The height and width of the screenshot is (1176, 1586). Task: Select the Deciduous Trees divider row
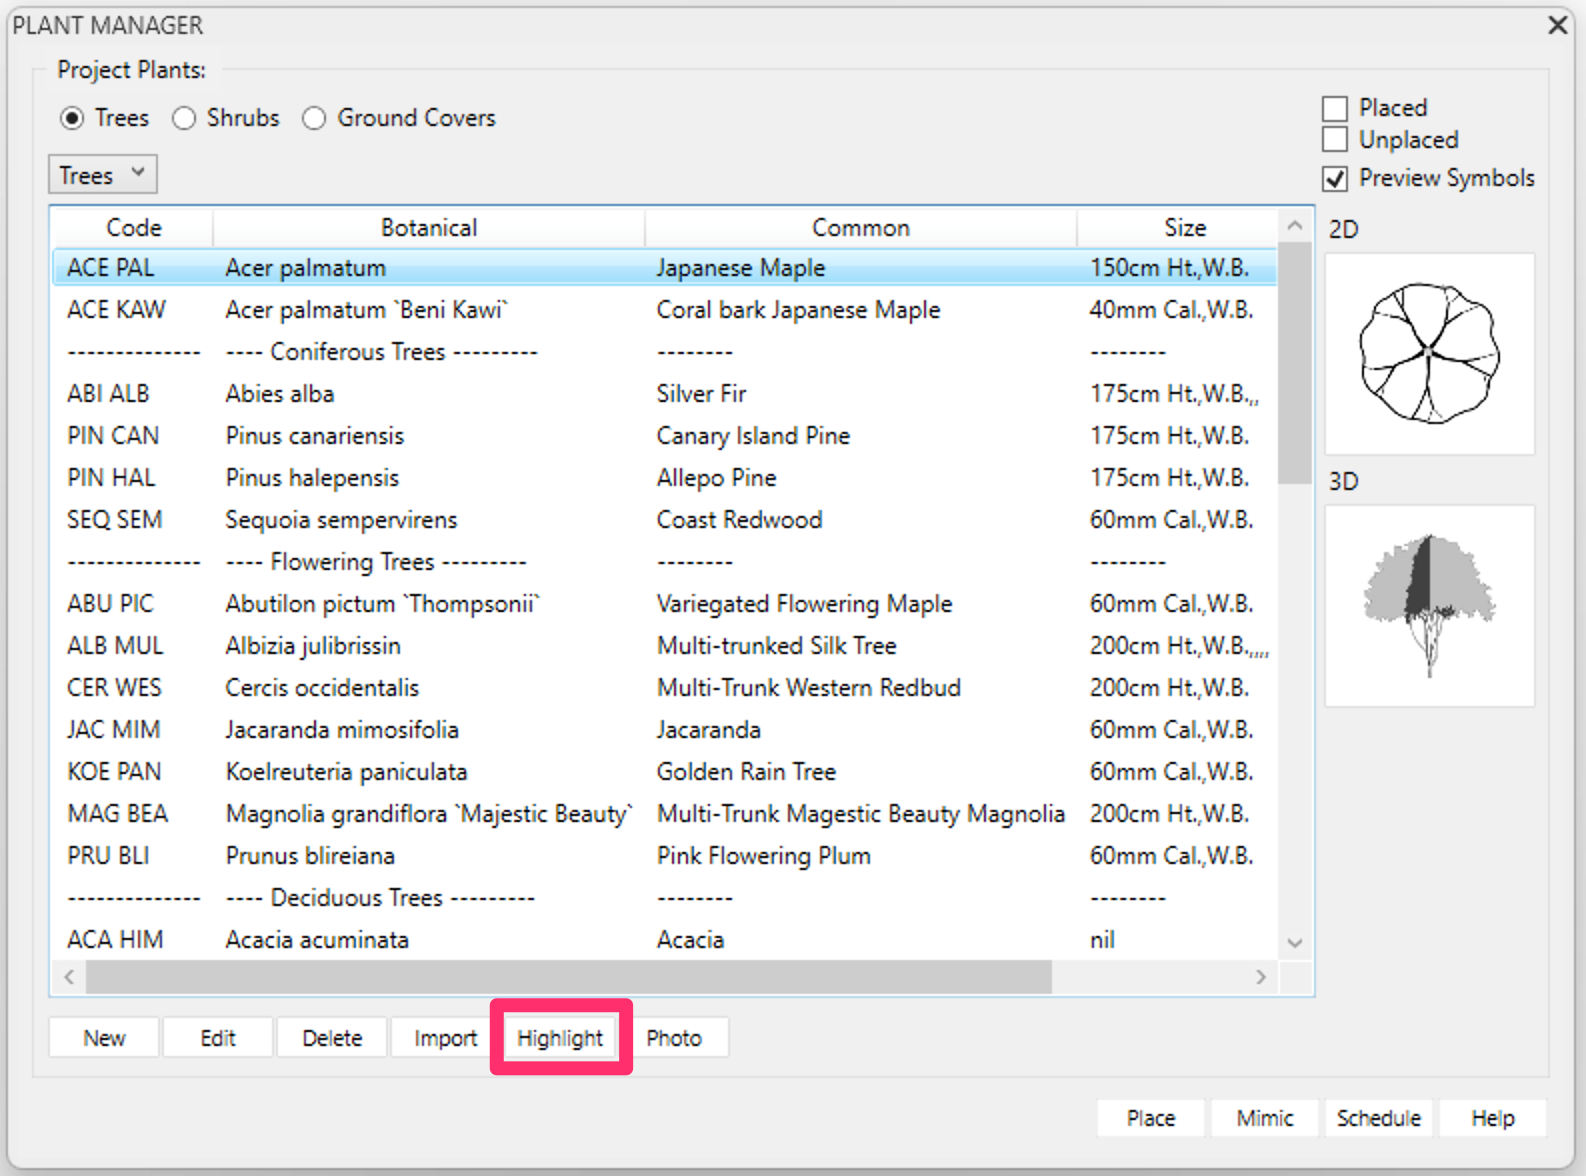664,898
